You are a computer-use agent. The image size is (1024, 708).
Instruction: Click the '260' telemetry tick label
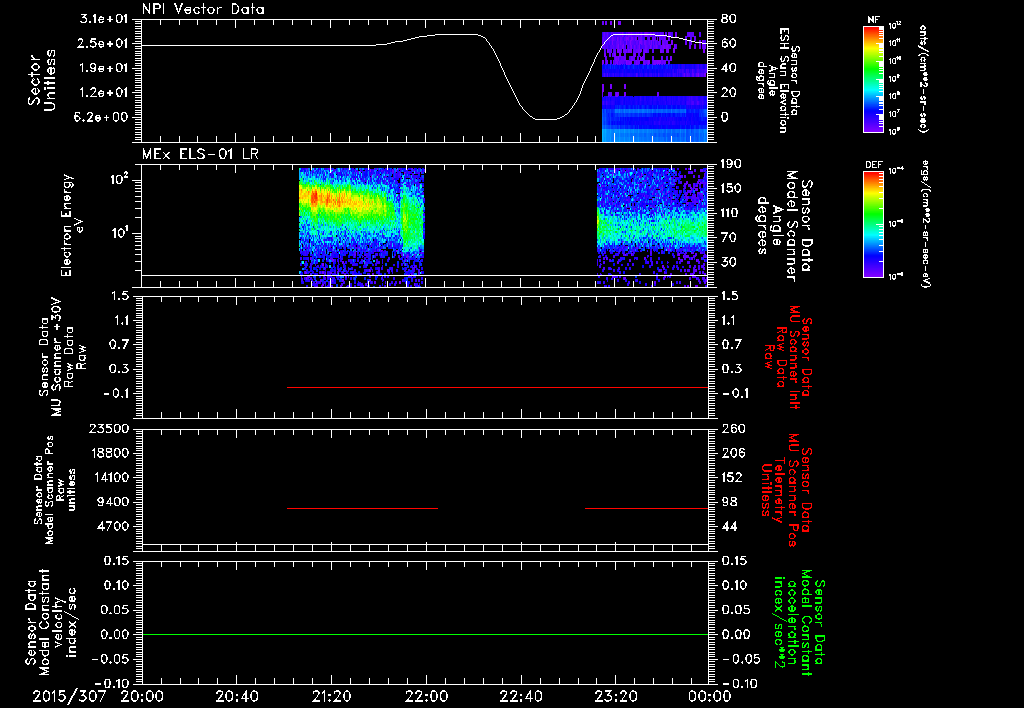733,428
